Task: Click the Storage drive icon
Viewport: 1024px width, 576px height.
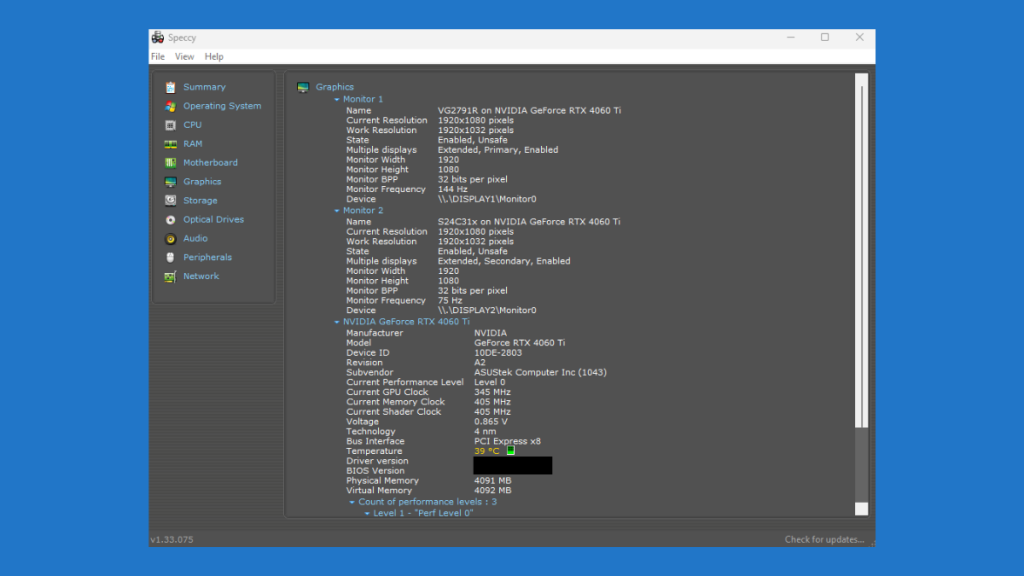Action: click(x=170, y=200)
